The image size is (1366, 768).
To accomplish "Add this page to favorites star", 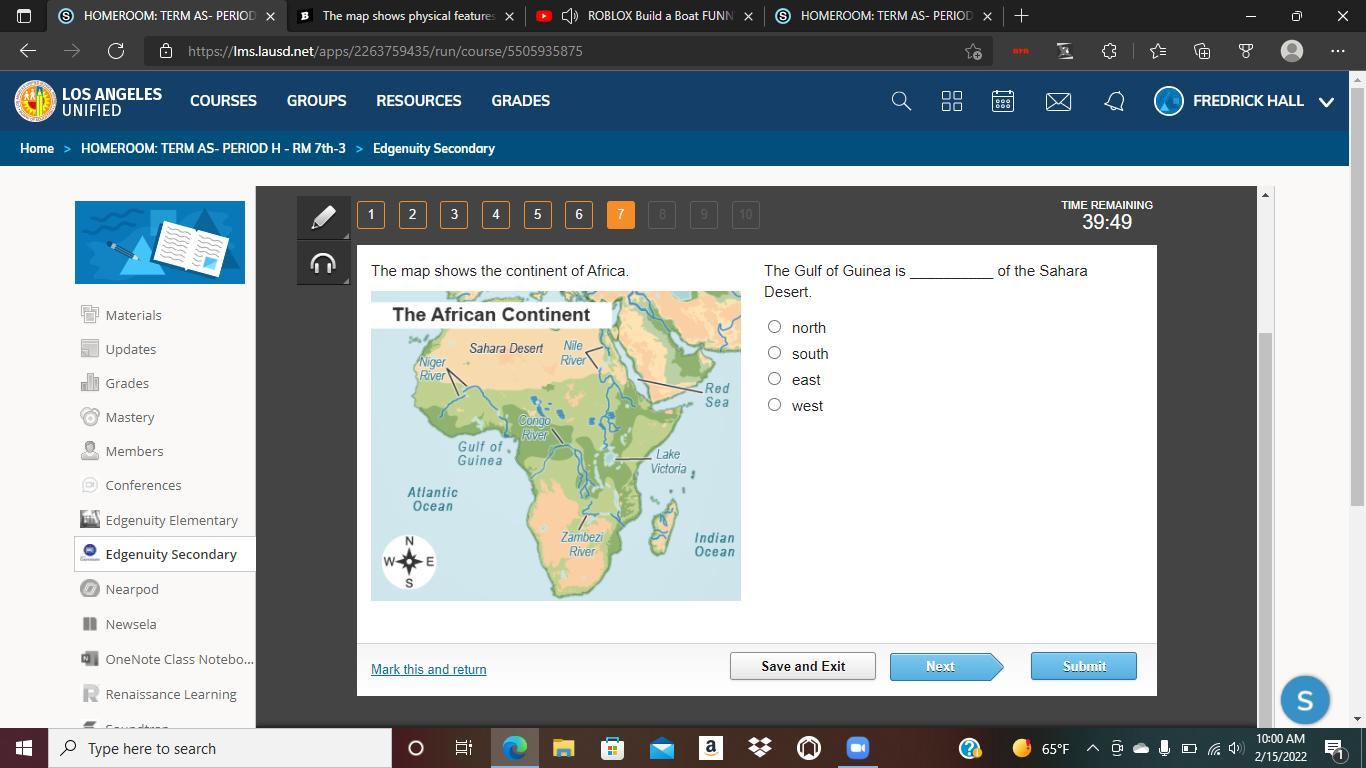I will [x=973, y=51].
